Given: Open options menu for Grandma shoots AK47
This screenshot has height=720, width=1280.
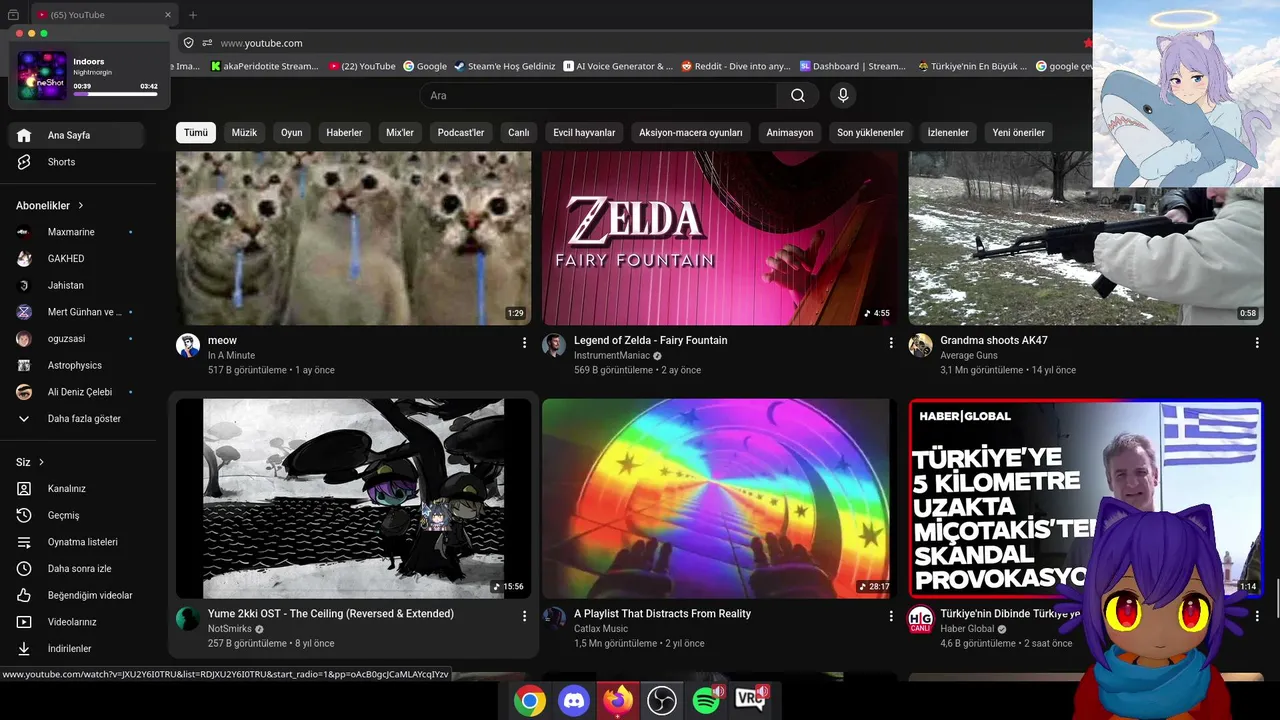Looking at the screenshot, I should click(1257, 343).
